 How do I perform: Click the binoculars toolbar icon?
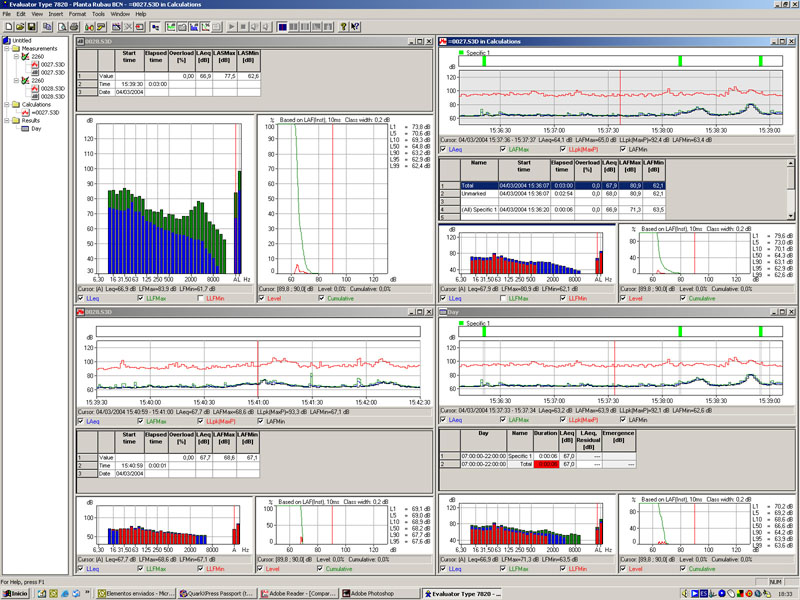click(x=90, y=27)
